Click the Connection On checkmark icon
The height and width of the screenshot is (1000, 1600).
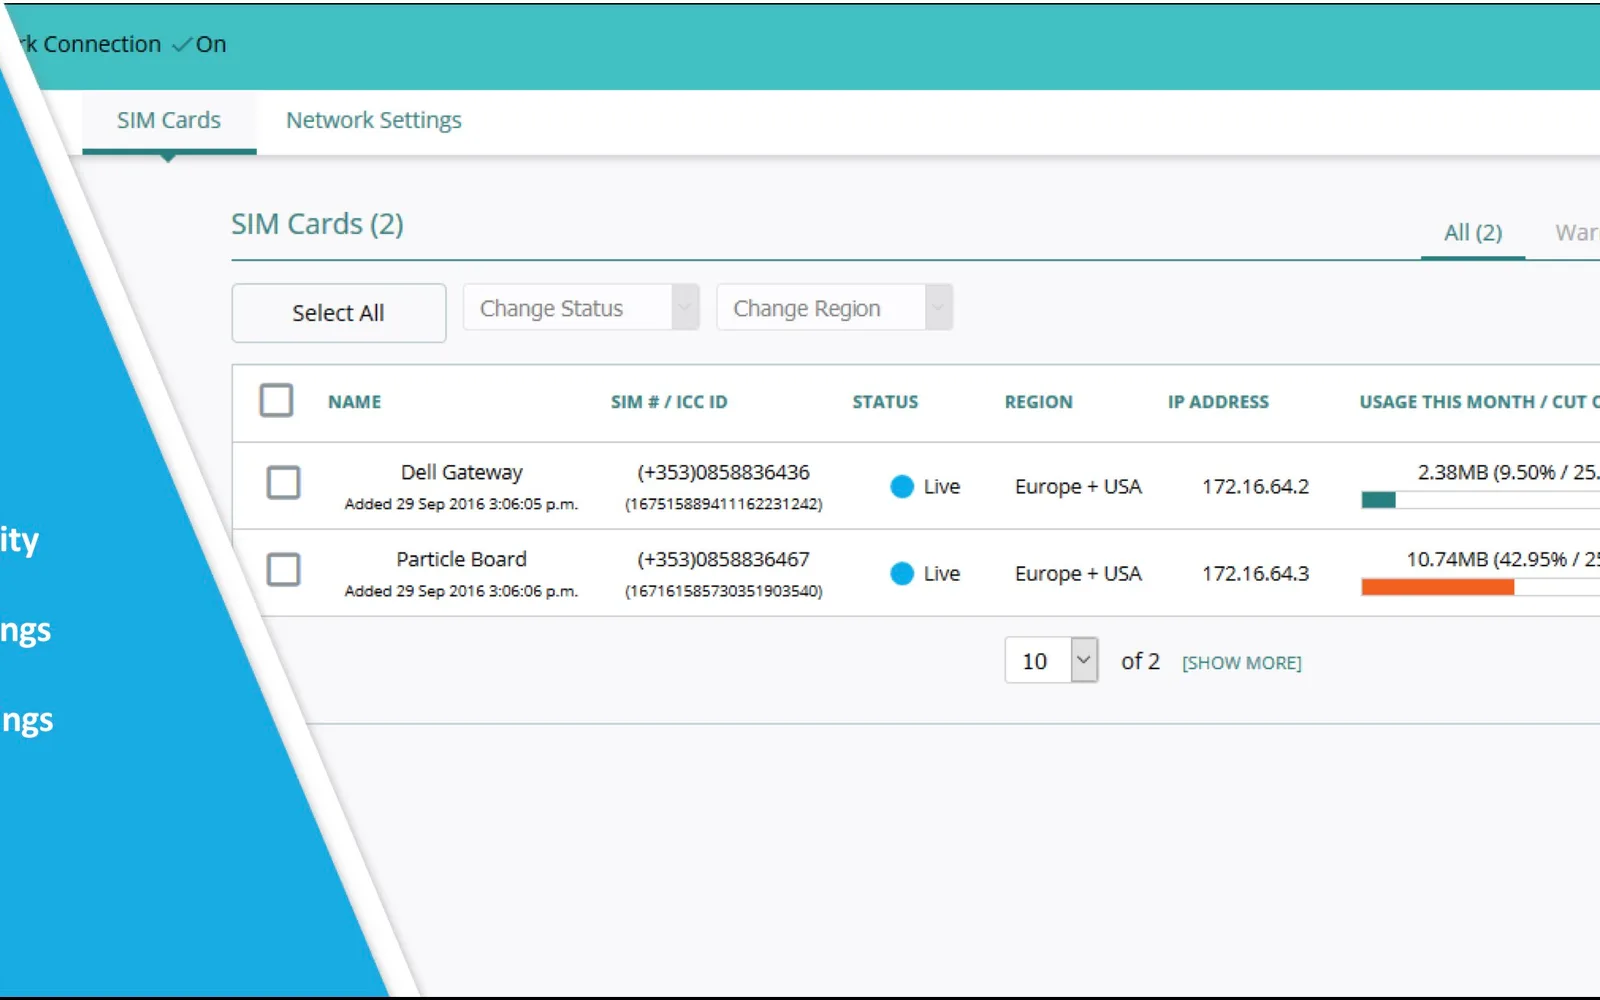181,45
